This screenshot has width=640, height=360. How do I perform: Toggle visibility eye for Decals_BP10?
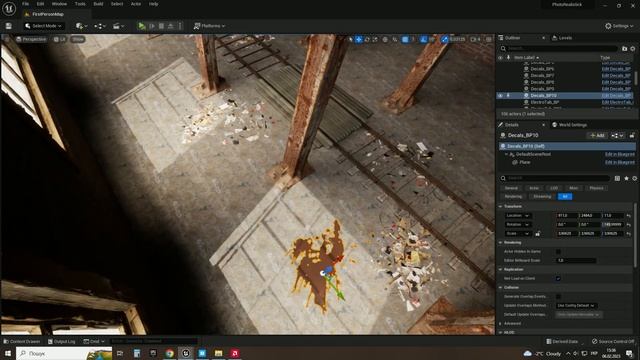coord(500,96)
